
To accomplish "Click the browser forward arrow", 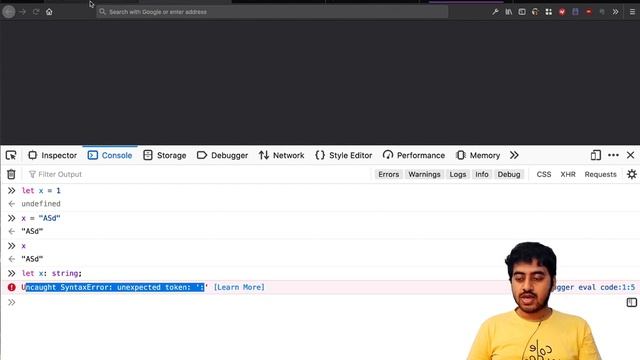I will click(23, 12).
